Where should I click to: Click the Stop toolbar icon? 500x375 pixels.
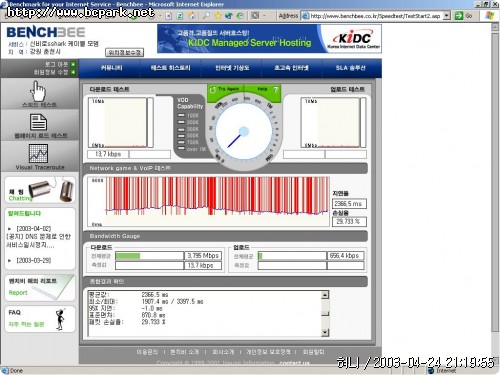click(x=169, y=16)
